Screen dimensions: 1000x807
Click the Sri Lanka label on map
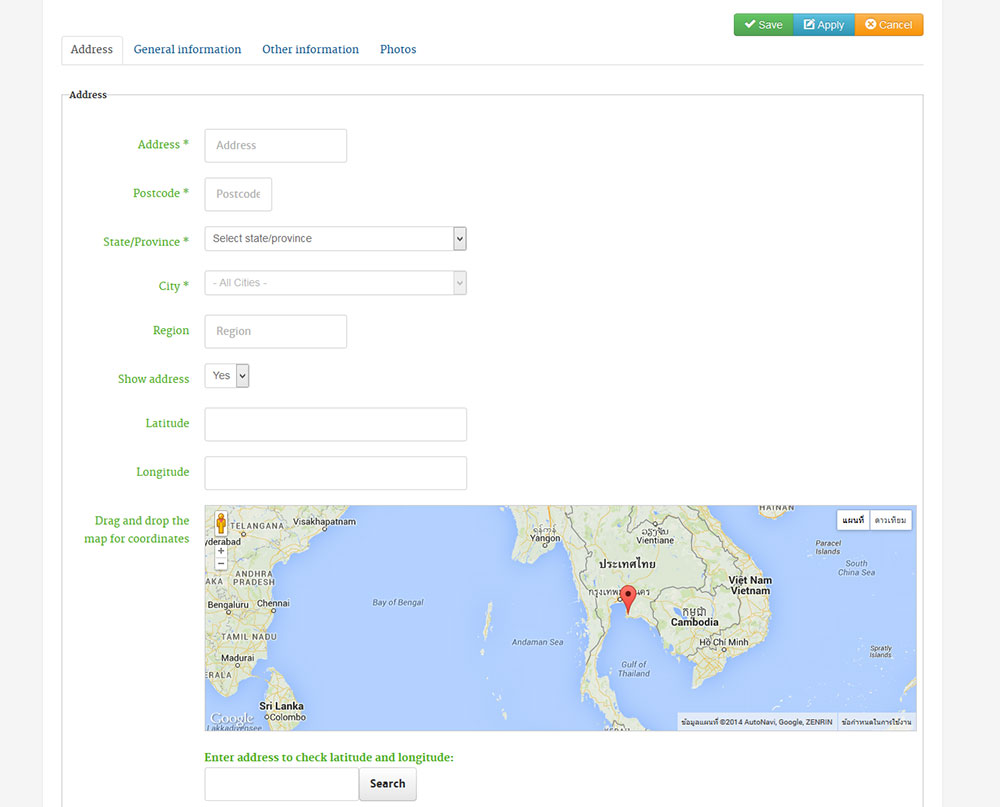point(281,706)
